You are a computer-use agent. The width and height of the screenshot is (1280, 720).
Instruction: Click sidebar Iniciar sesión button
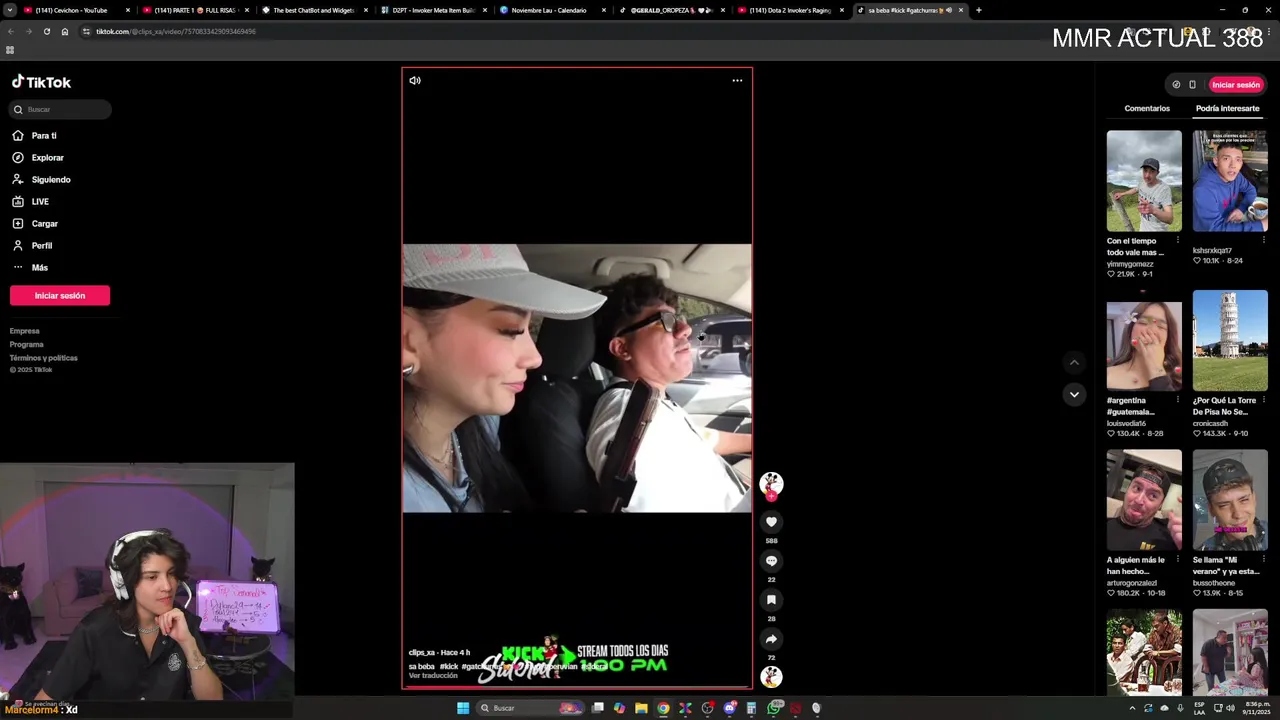pyautogui.click(x=60, y=295)
